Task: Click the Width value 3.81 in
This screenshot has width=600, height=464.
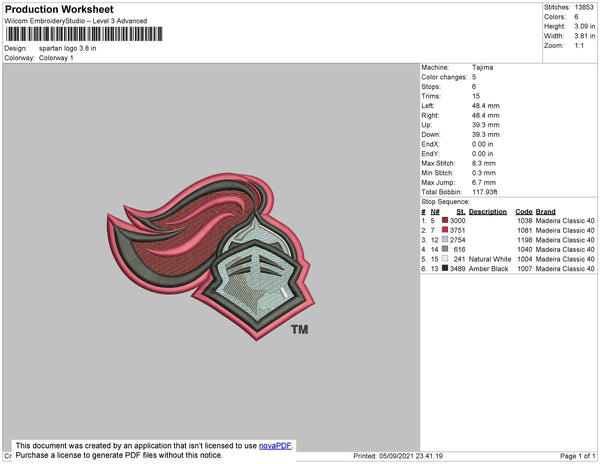Action: (x=585, y=36)
